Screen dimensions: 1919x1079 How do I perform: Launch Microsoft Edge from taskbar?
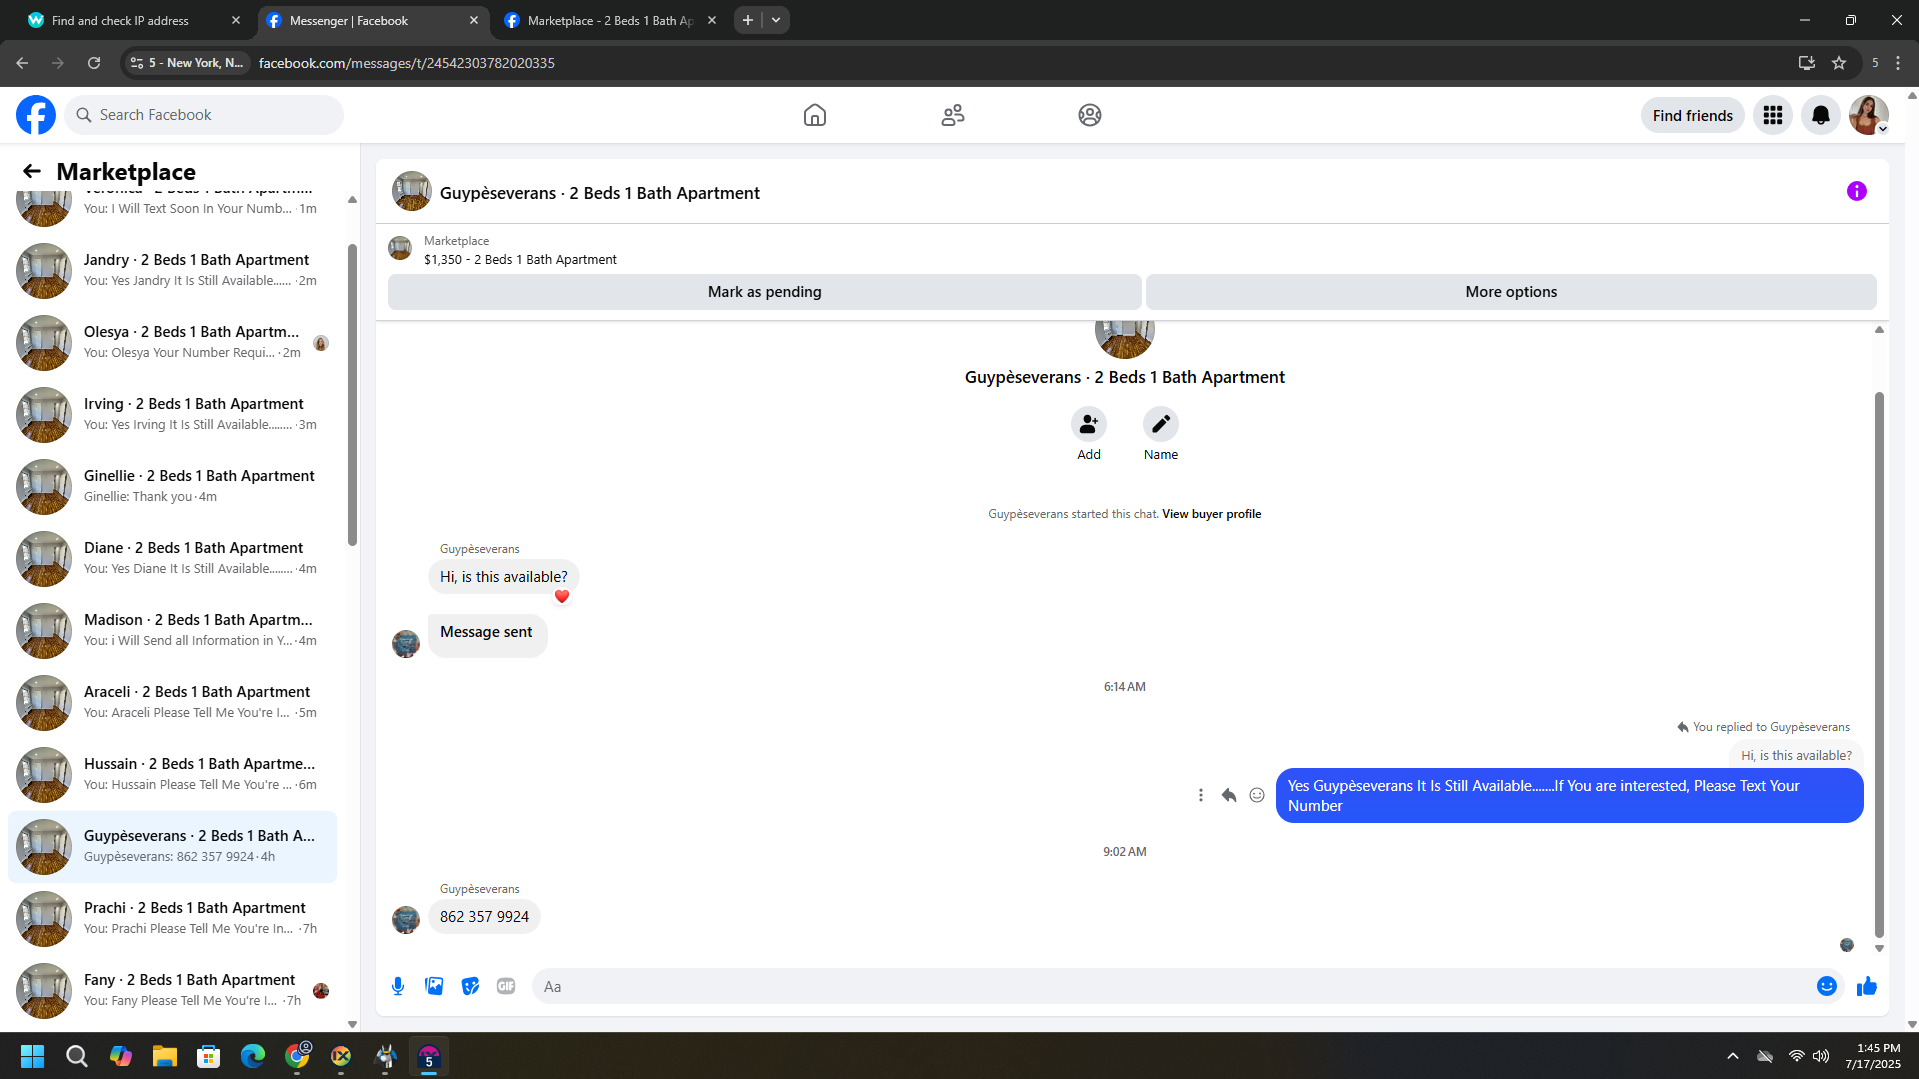tap(253, 1056)
